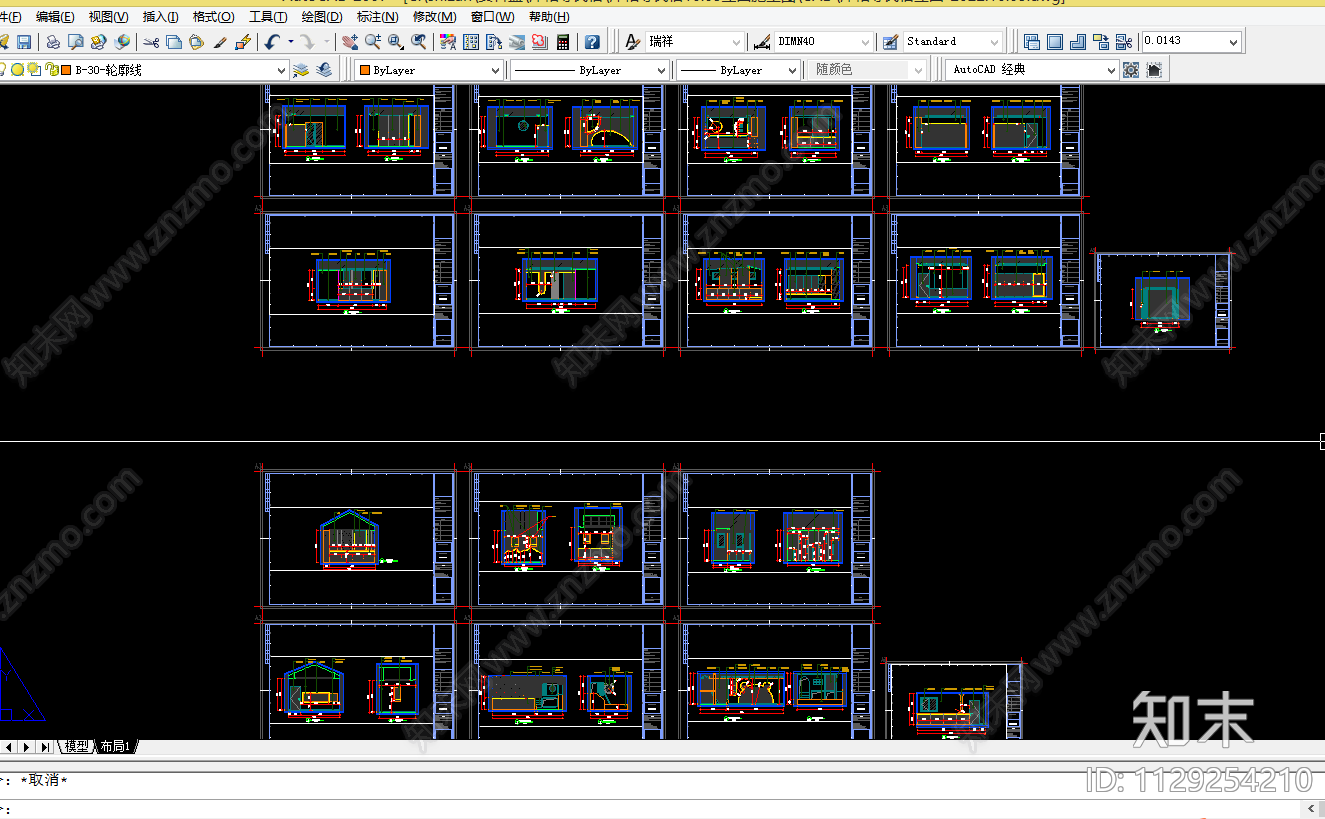This screenshot has width=1325, height=819.
Task: Click the Plot/Print icon
Action: 53,42
